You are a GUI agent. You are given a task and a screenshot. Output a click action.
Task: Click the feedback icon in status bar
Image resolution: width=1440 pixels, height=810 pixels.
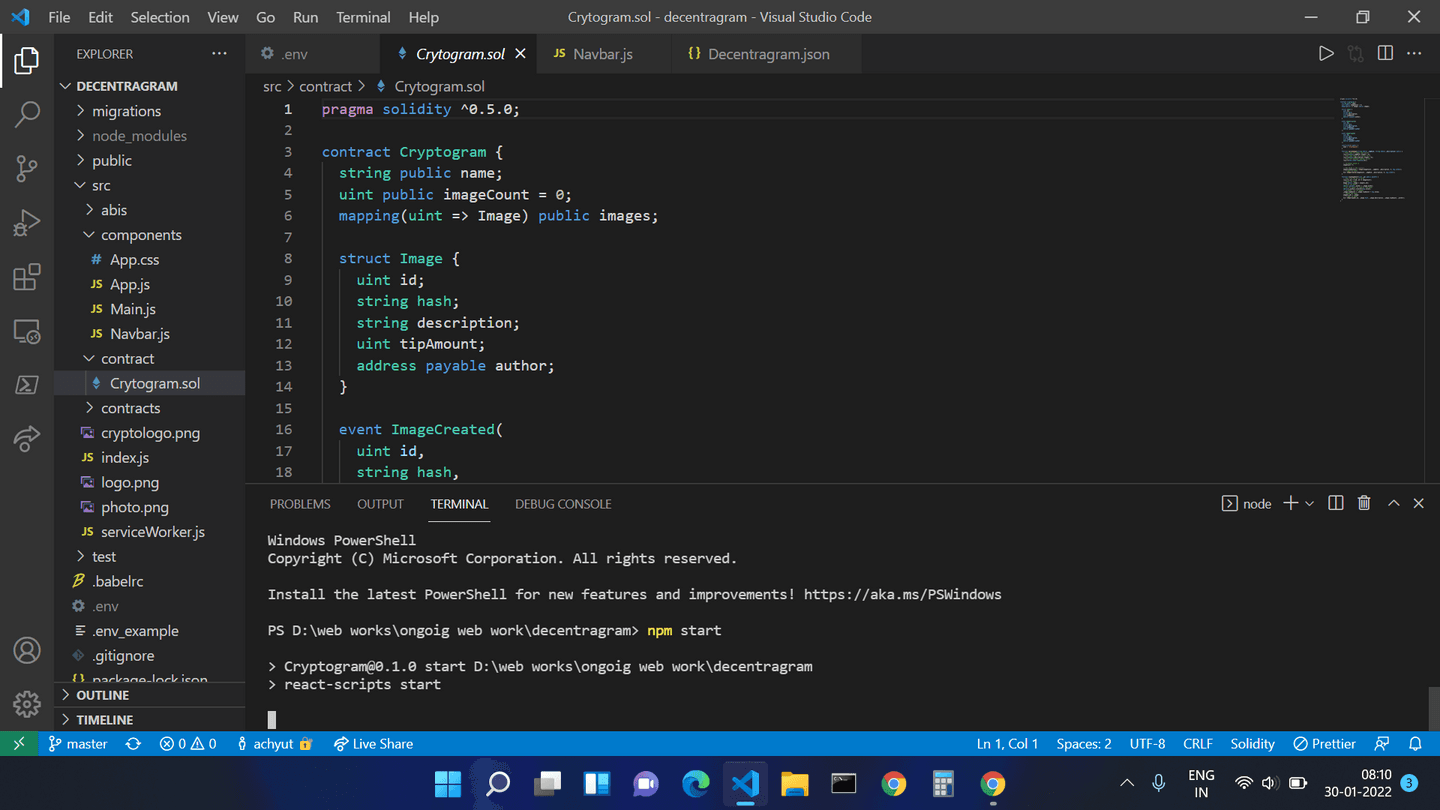1382,744
